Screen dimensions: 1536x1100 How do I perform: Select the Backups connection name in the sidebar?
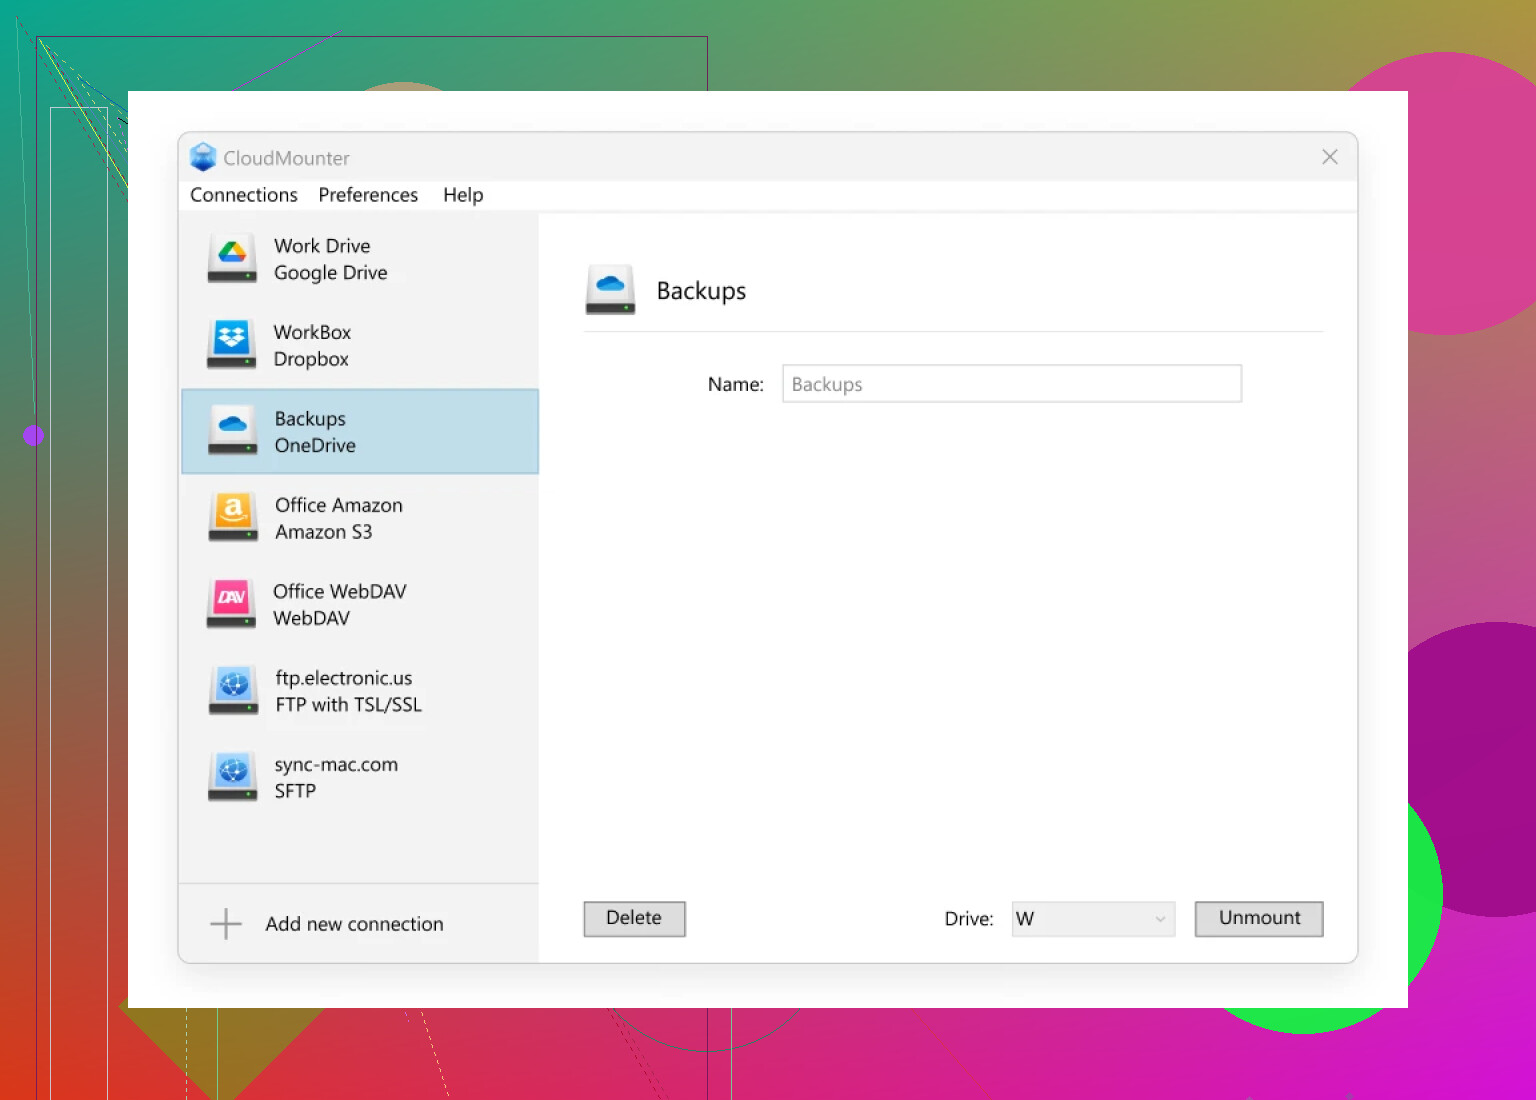pos(310,419)
